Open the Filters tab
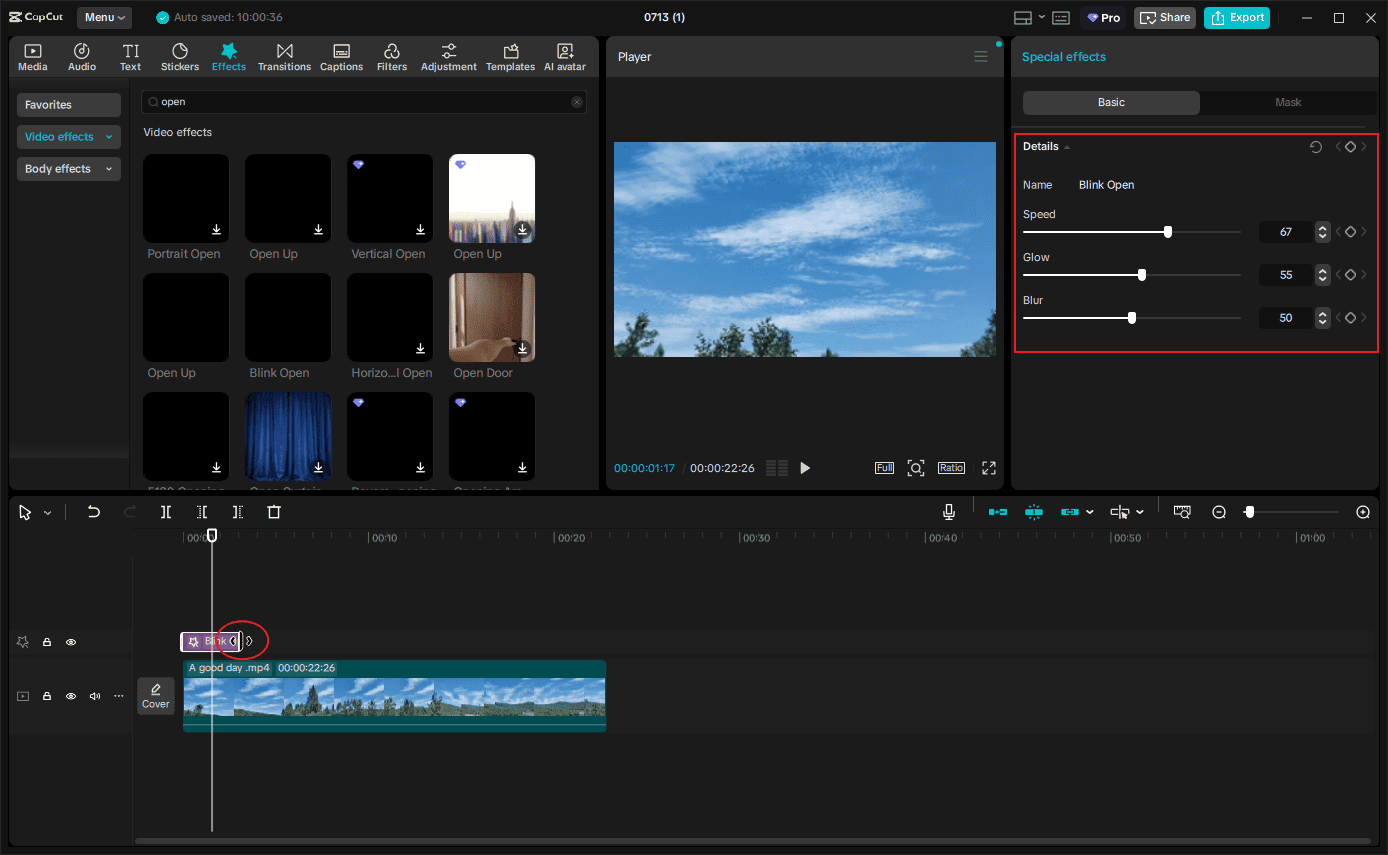 pyautogui.click(x=392, y=57)
